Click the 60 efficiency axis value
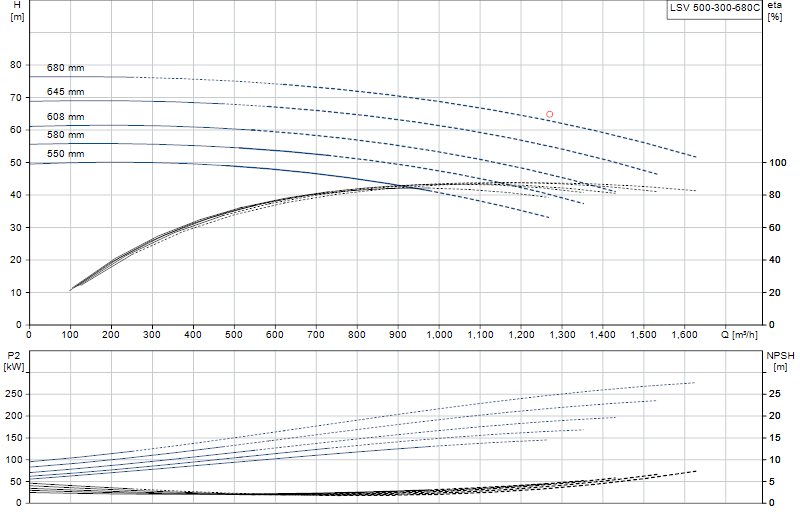Screen dimensions: 800x520 774,228
